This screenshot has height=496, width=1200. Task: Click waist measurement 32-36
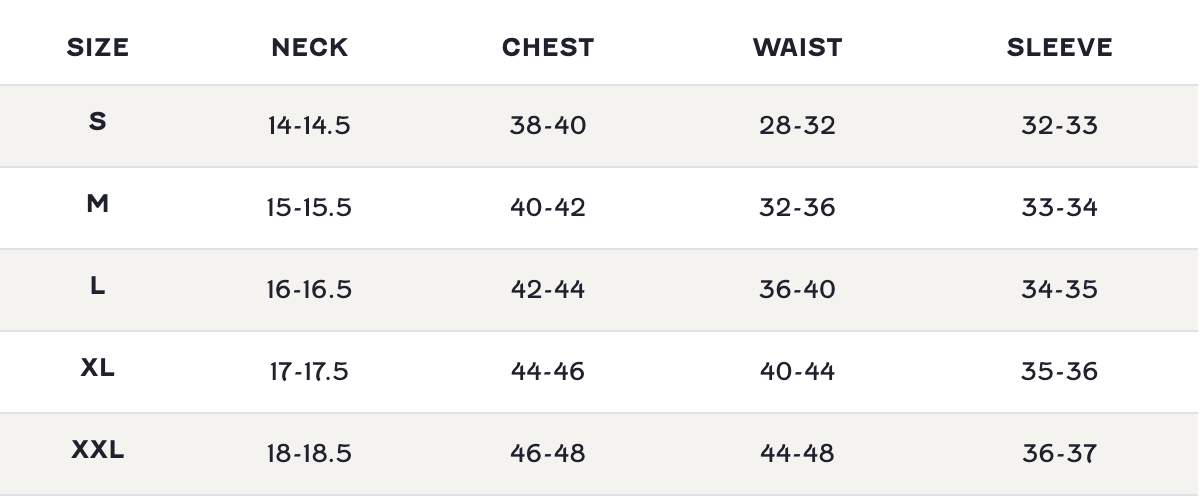coord(797,208)
